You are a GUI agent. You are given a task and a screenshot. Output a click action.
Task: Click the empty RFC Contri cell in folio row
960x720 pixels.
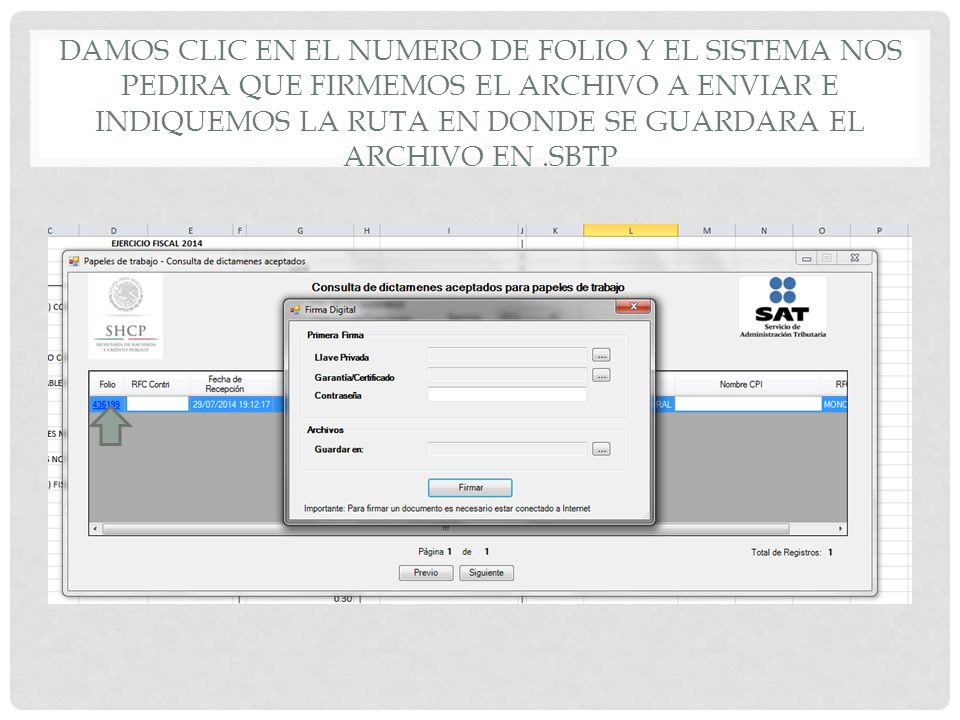(157, 404)
